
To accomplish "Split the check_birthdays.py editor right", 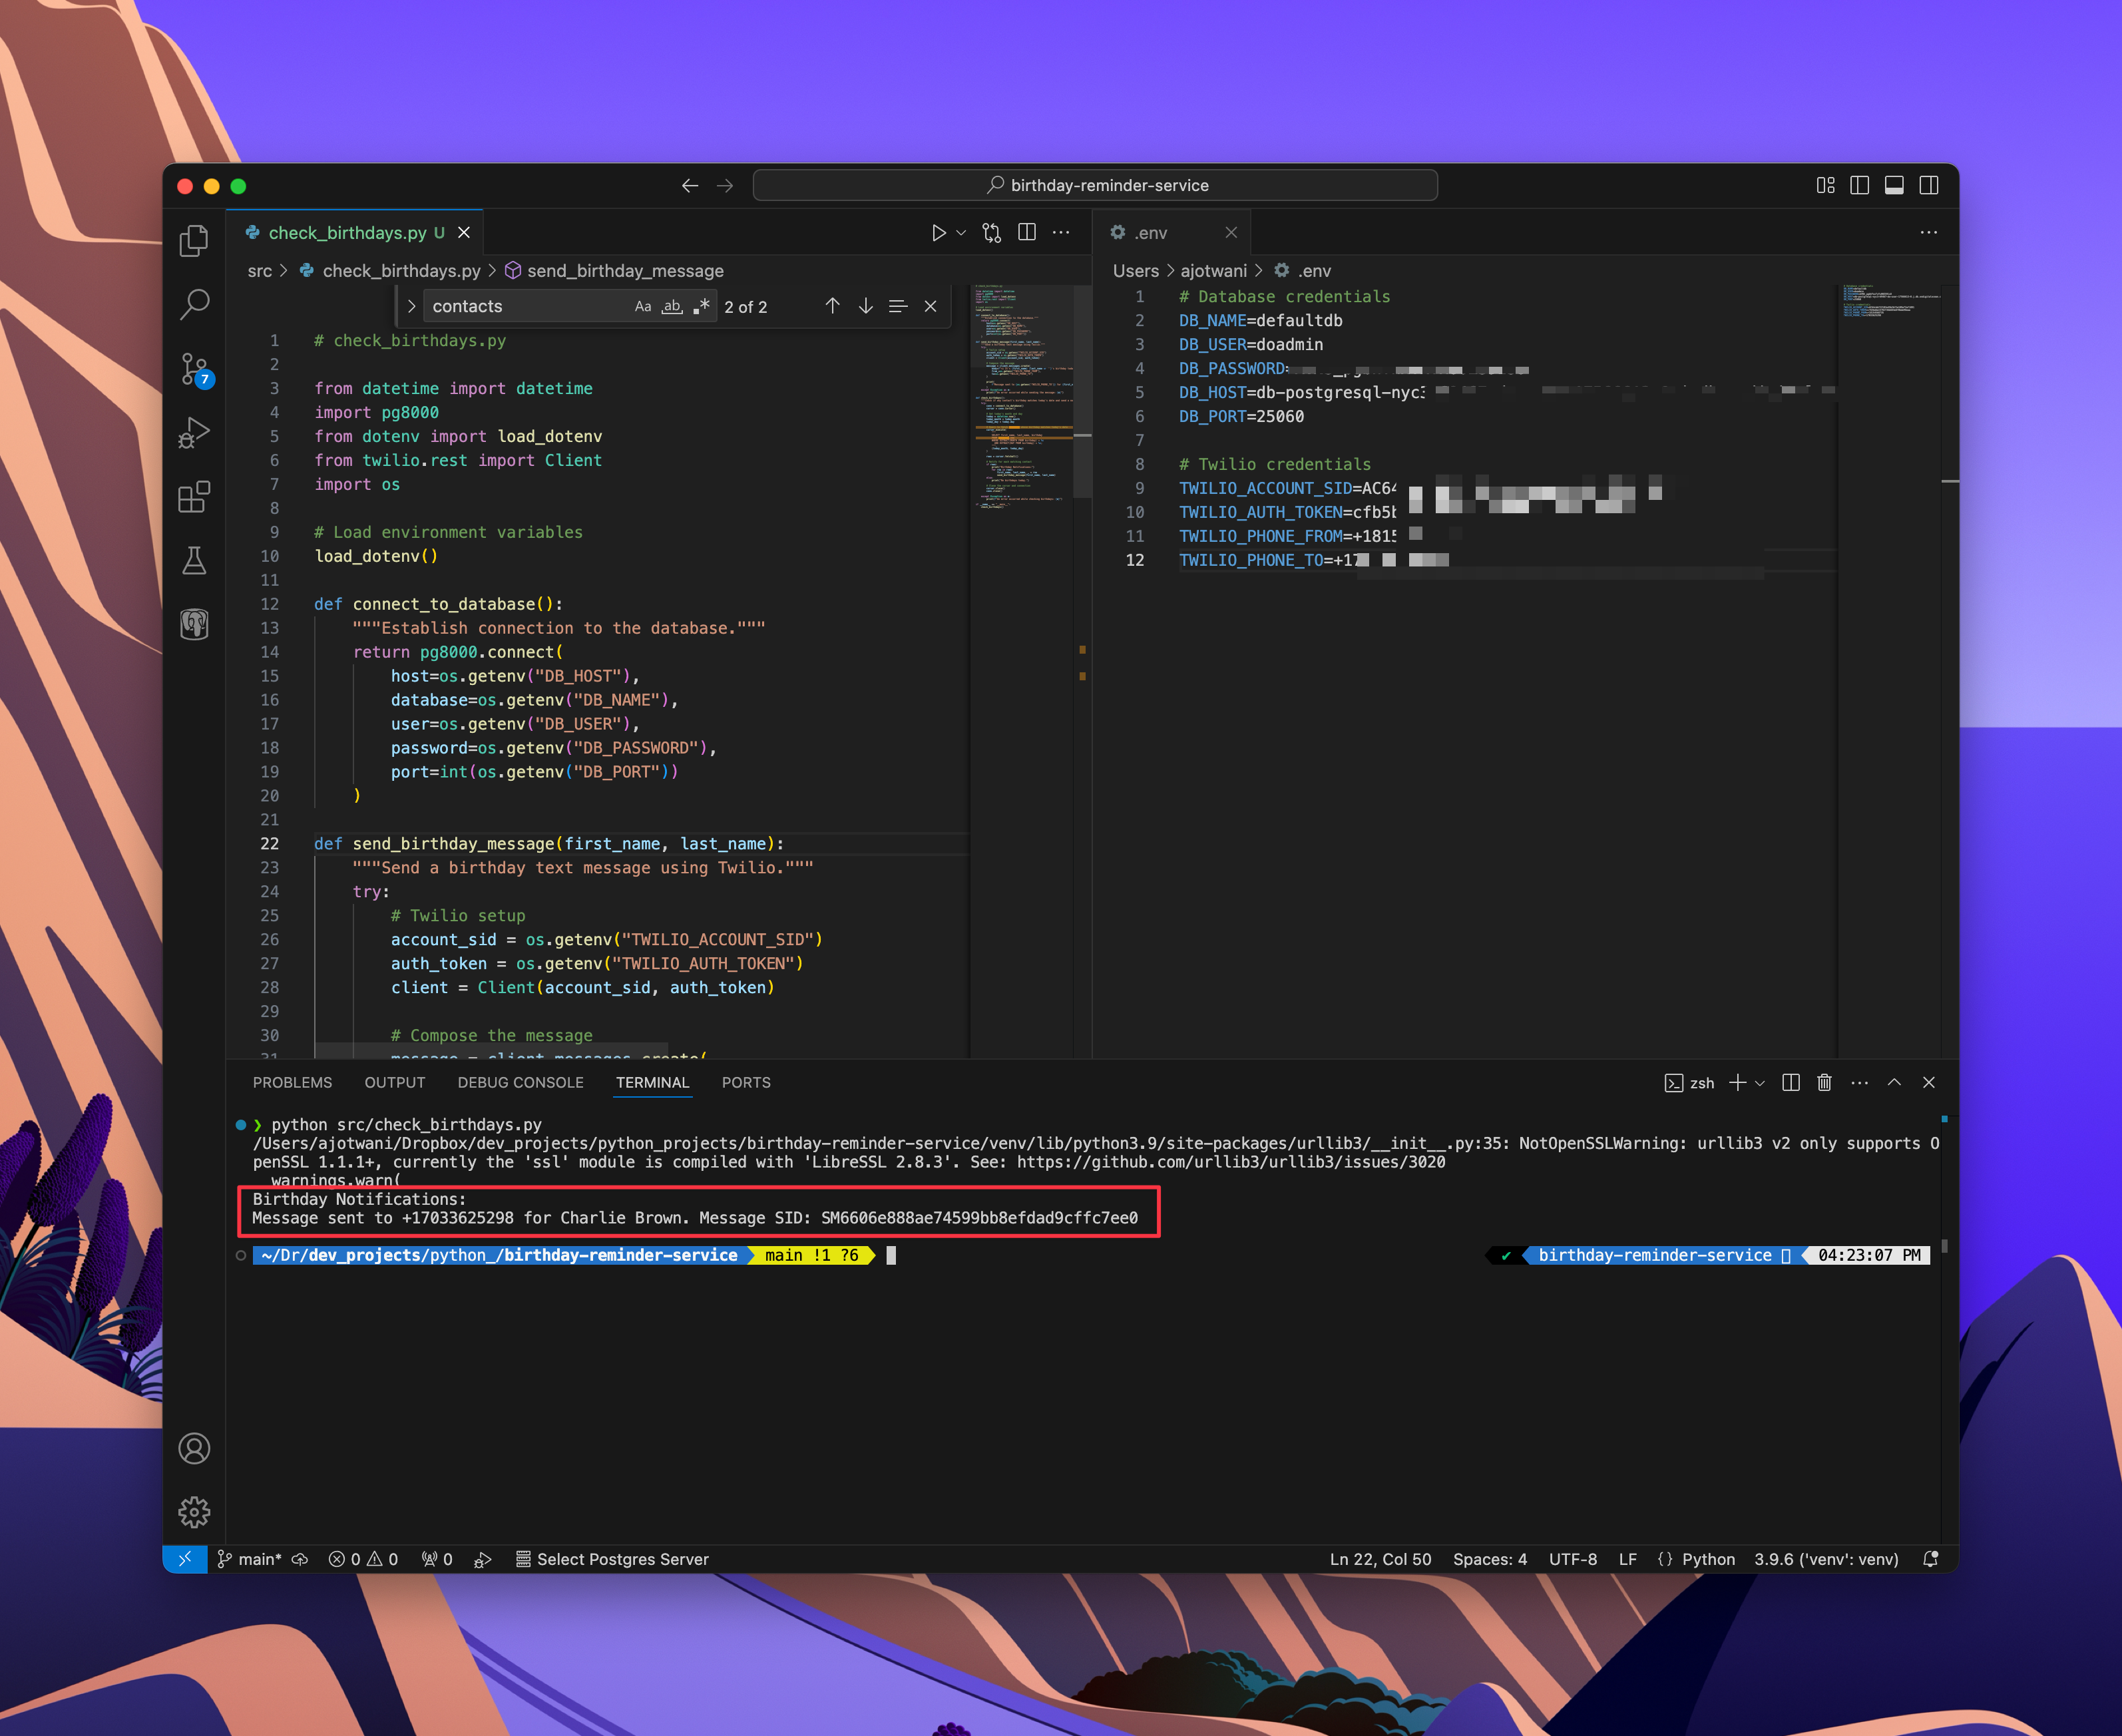I will (1026, 232).
